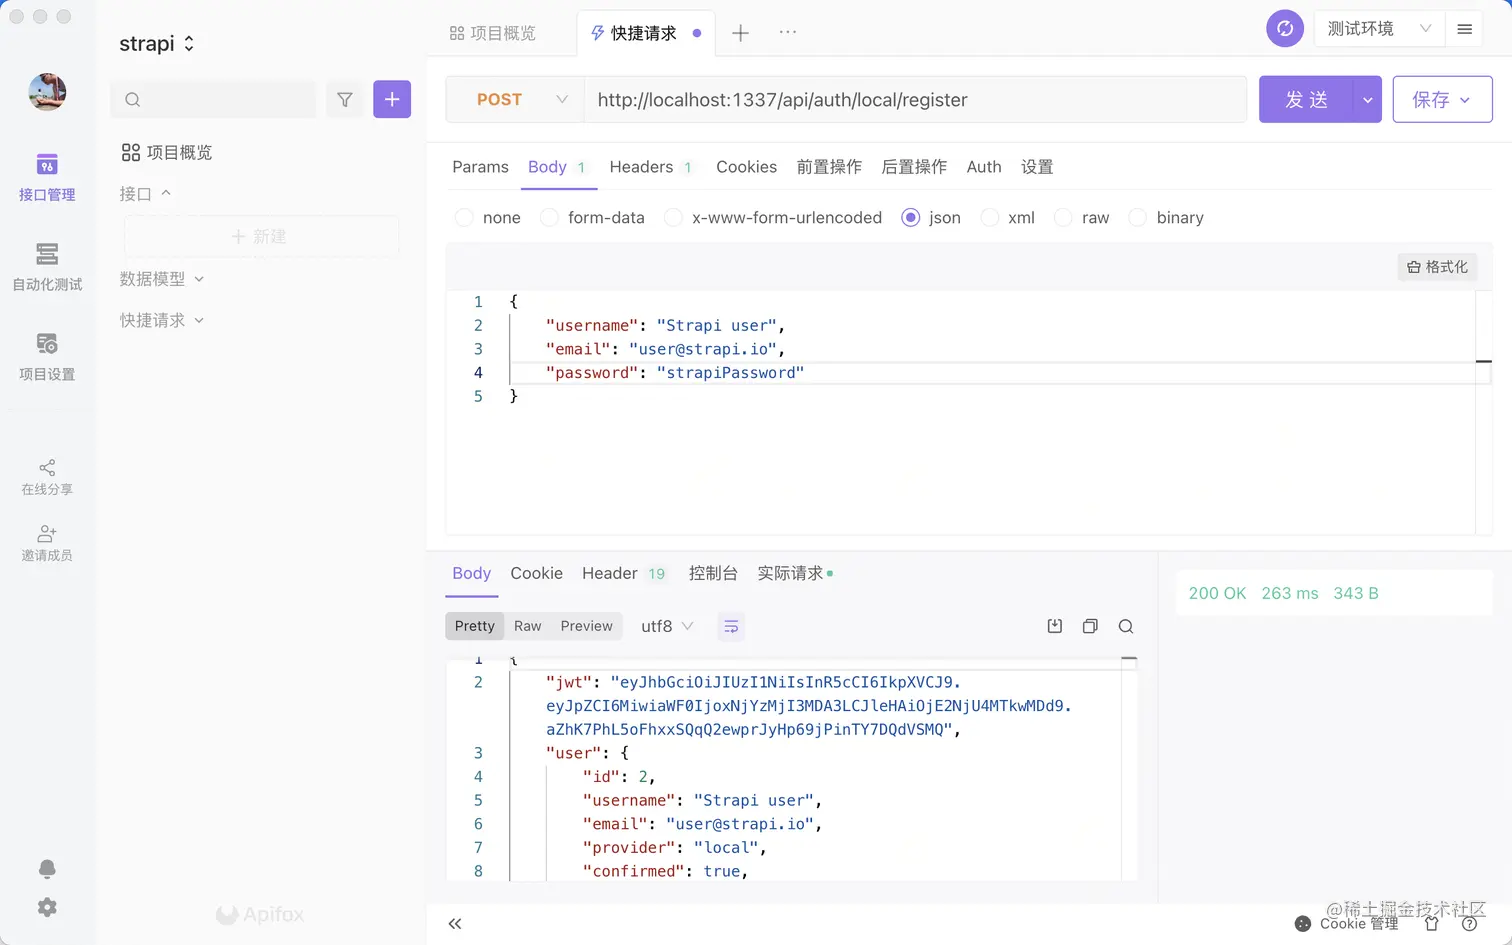This screenshot has width=1512, height=945.
Task: Select the form-data body type
Action: (x=592, y=217)
